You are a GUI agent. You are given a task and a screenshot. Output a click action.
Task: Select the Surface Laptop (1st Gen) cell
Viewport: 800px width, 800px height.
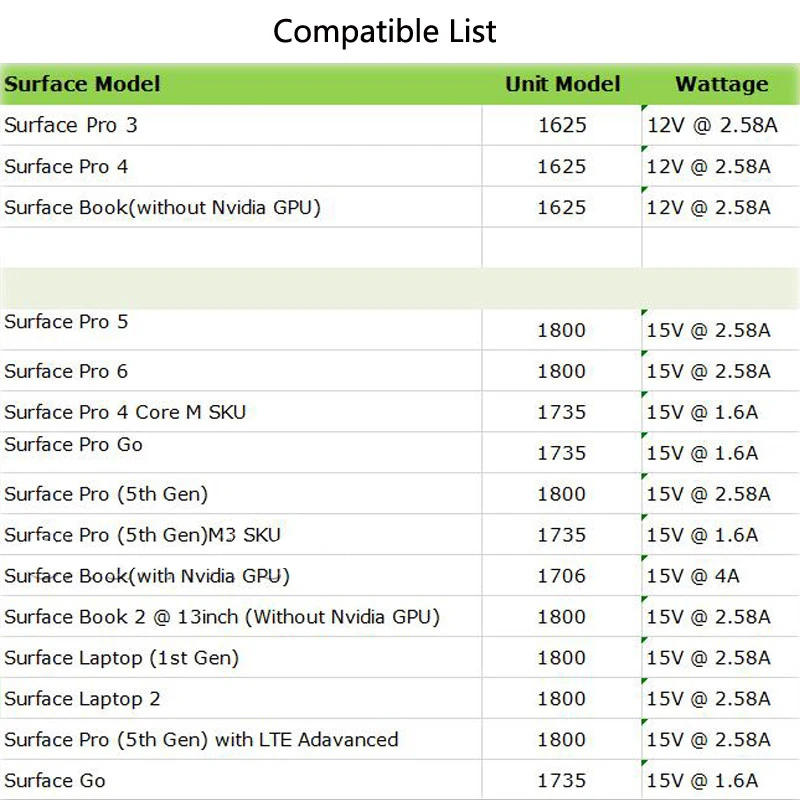[121, 658]
